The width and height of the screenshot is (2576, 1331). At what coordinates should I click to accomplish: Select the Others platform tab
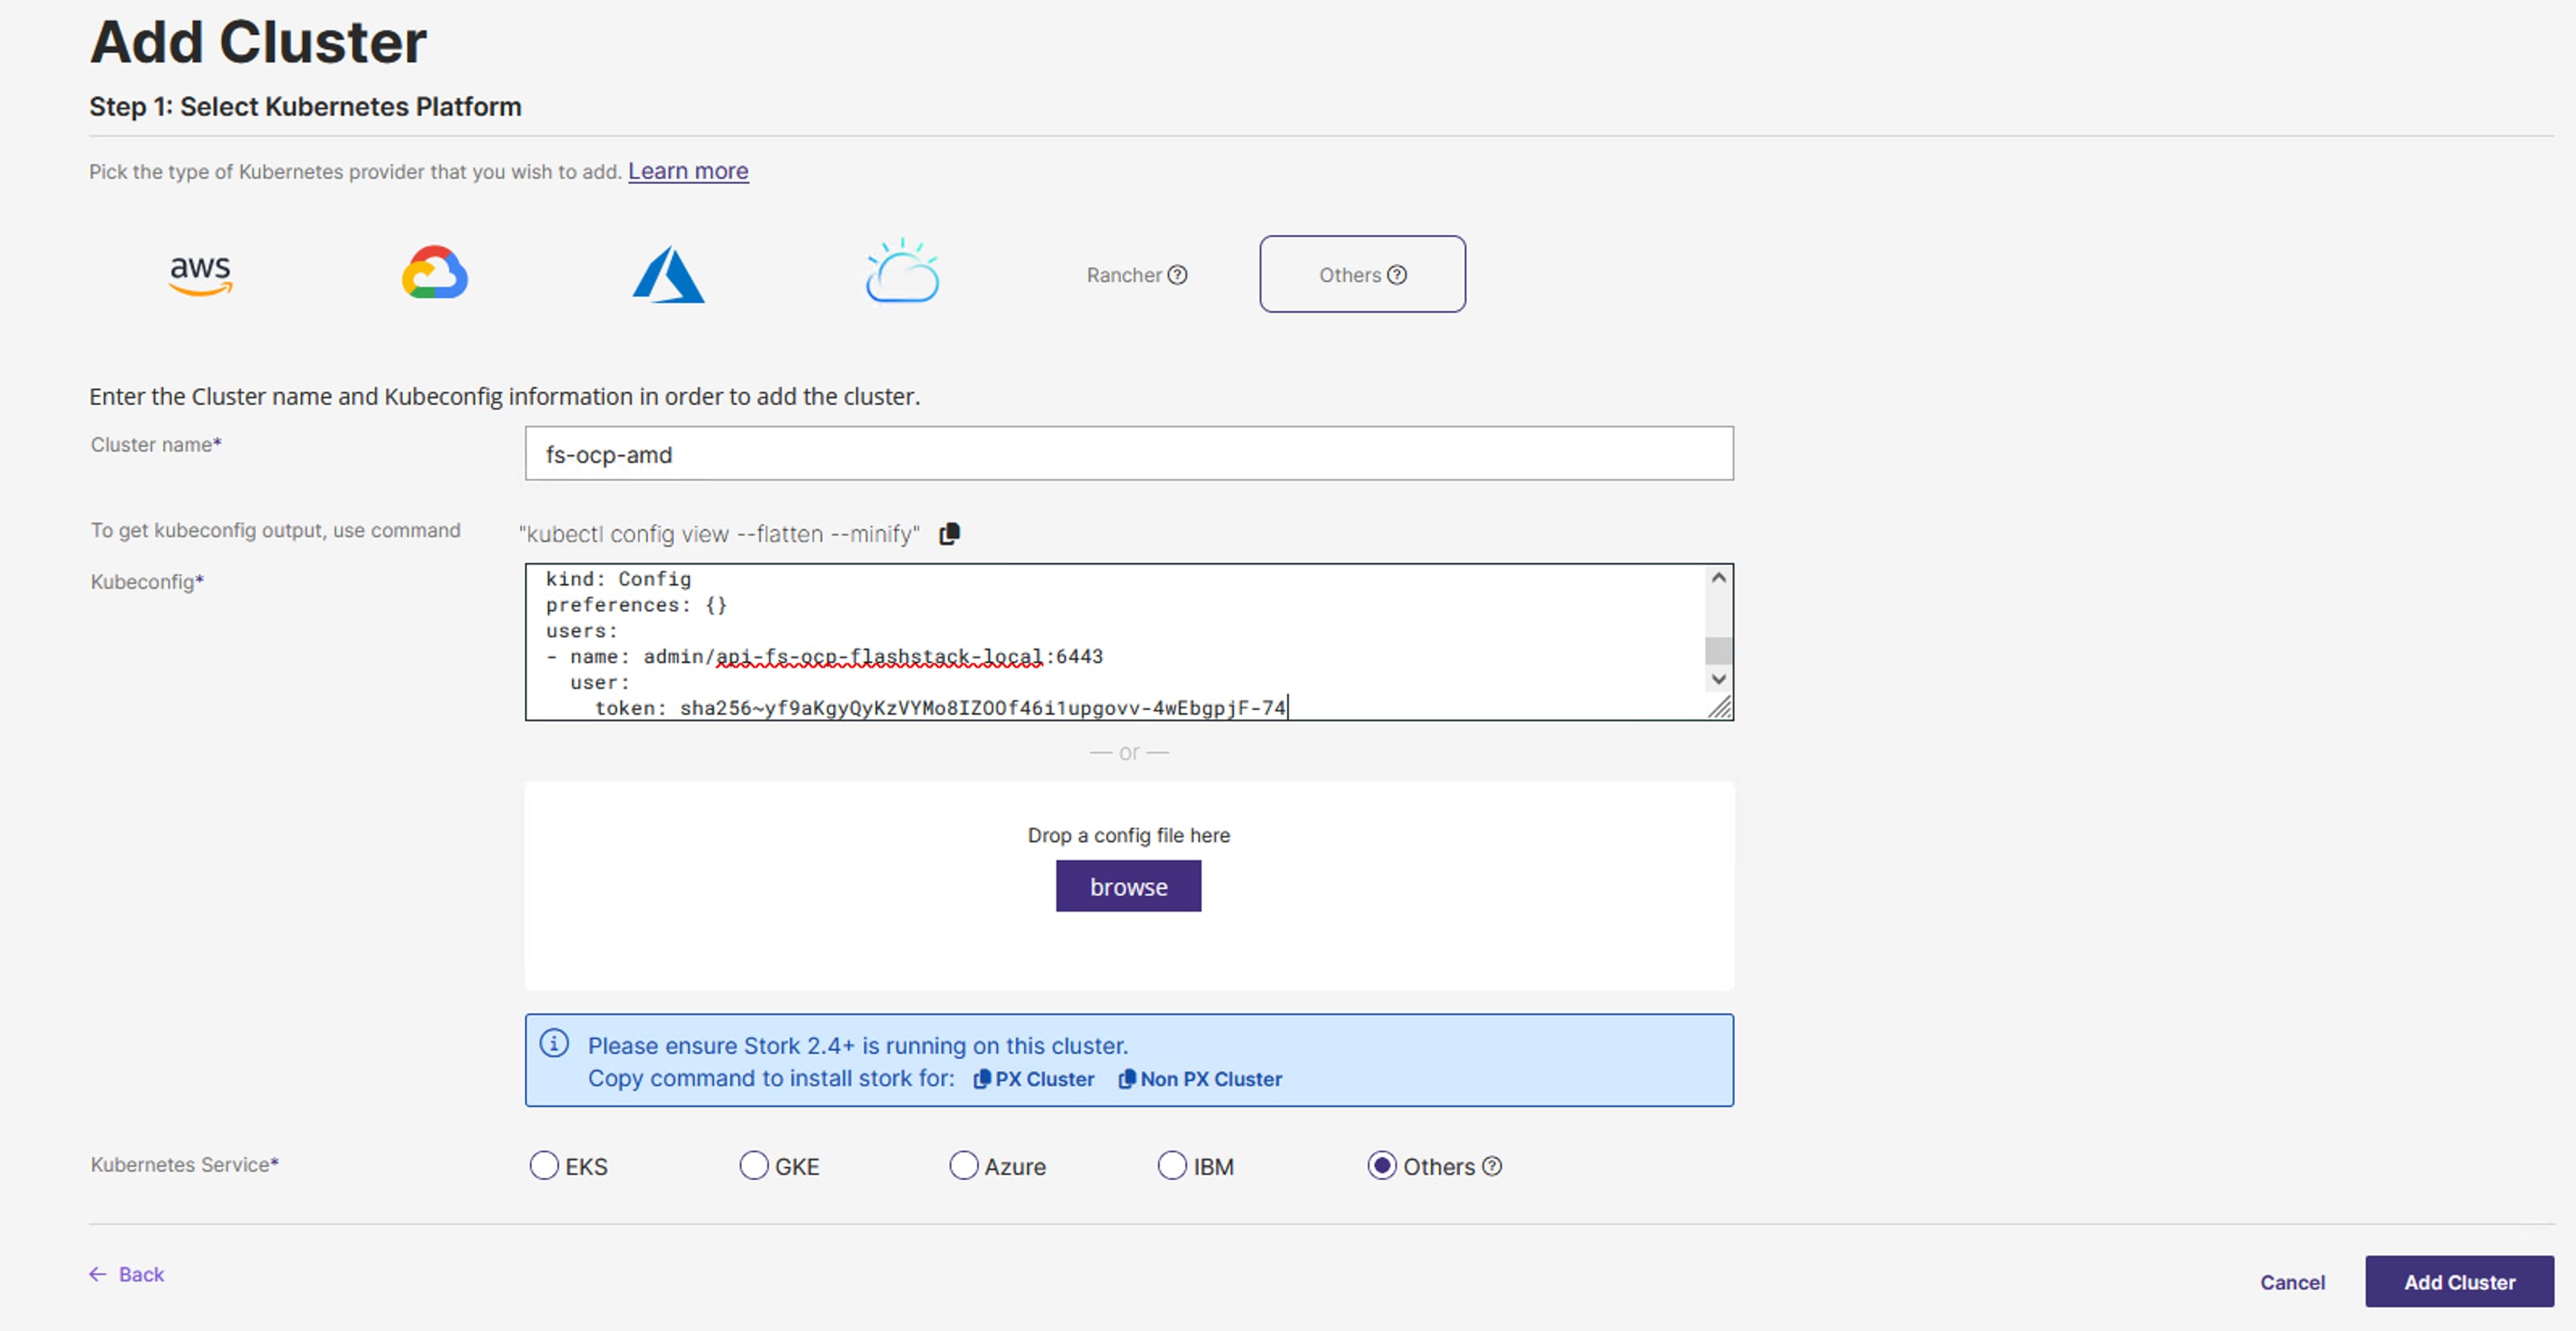pos(1361,274)
